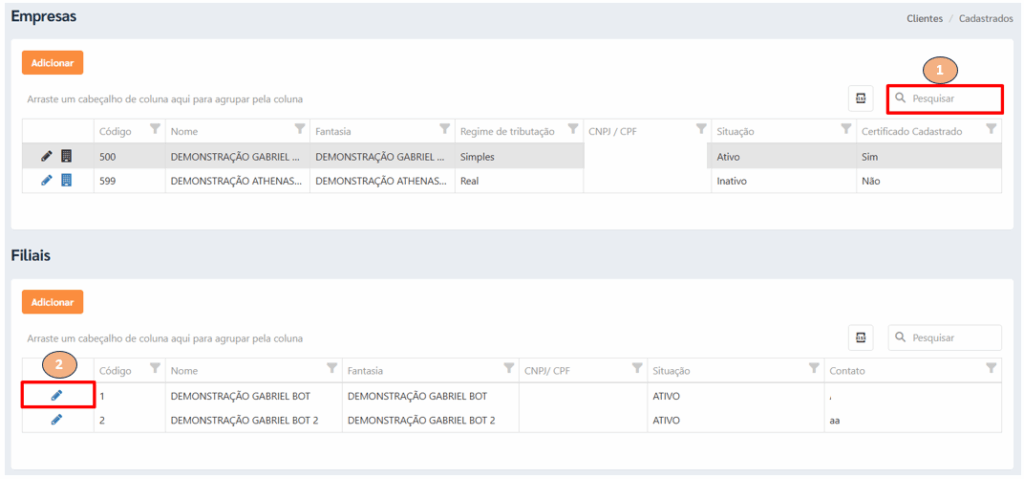
Task: Edit company 599 with pencil icon
Action: 46,181
